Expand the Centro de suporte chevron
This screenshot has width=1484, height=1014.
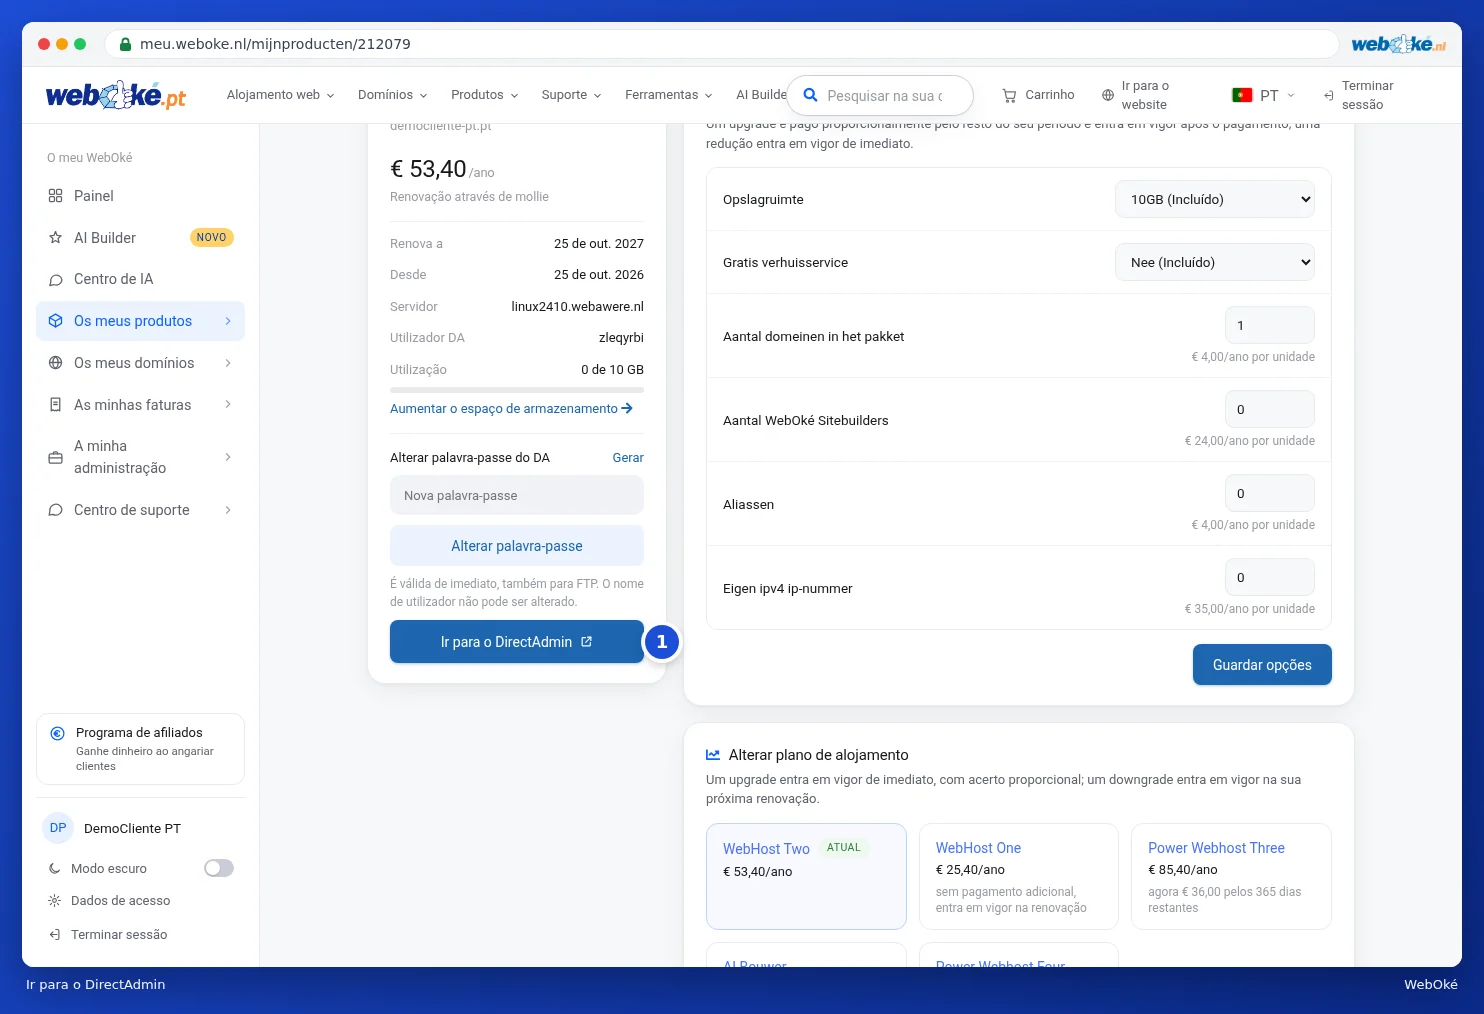coord(228,510)
